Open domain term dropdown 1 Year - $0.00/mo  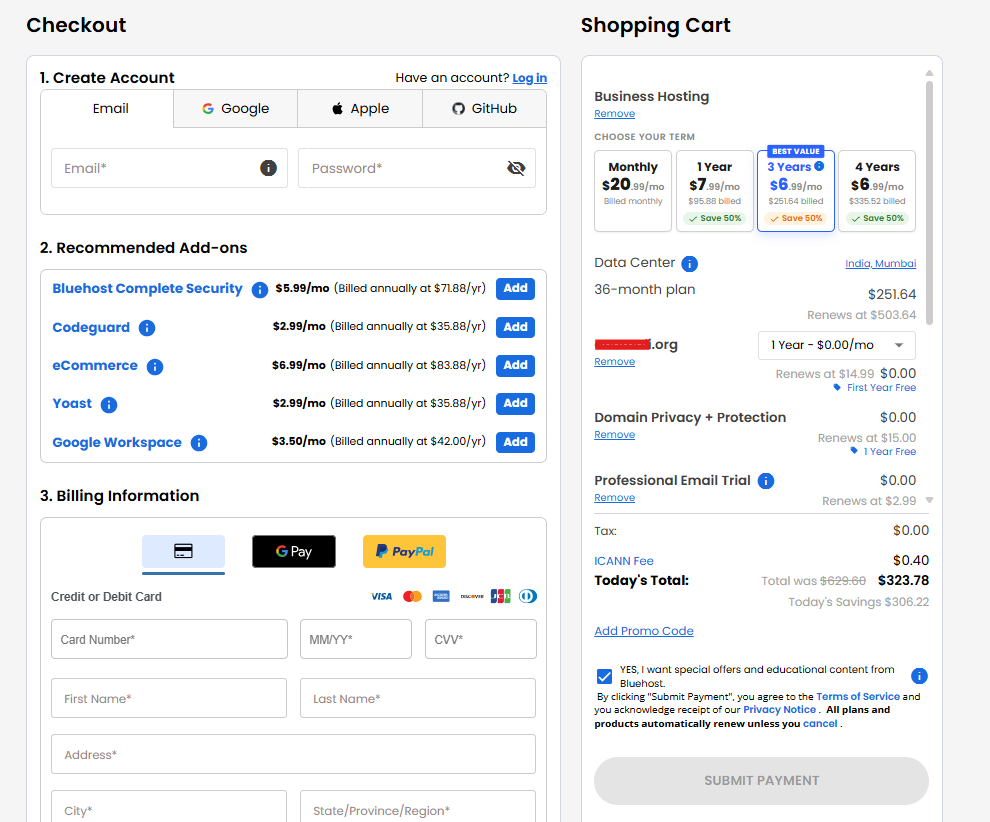(x=837, y=345)
